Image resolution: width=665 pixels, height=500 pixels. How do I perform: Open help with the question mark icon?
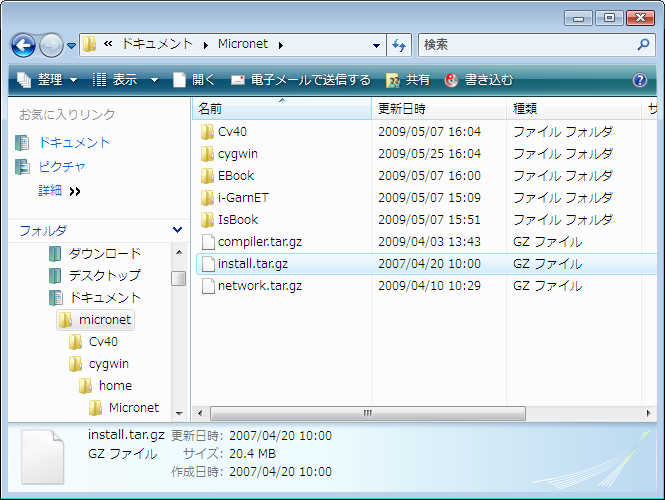[x=640, y=80]
